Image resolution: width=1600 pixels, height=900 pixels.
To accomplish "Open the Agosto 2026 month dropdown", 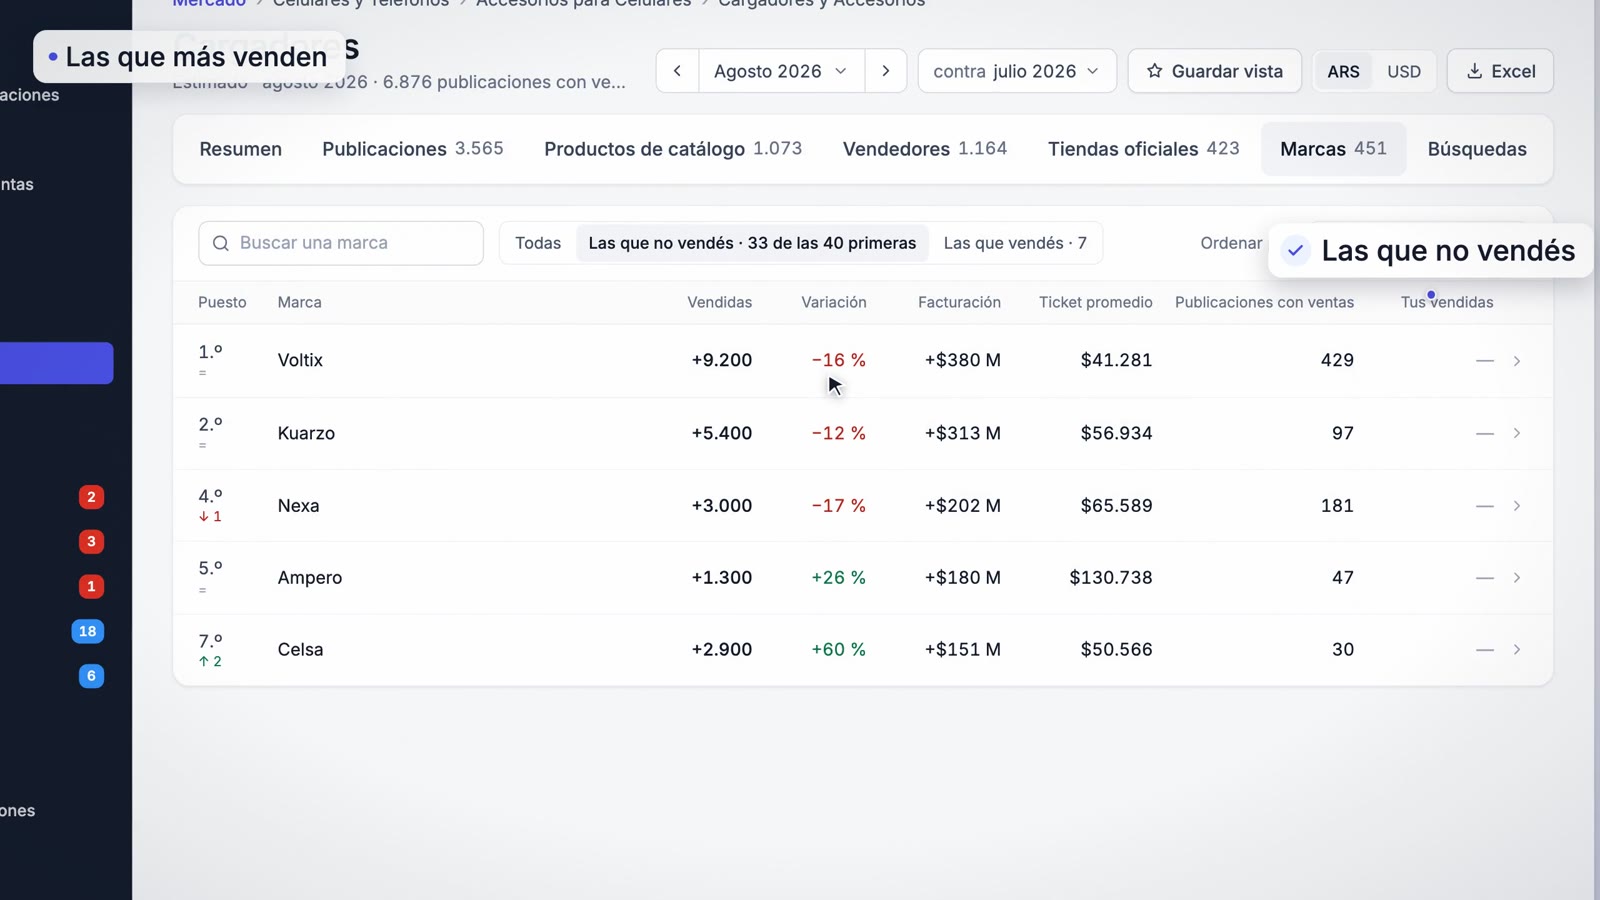I will 781,71.
